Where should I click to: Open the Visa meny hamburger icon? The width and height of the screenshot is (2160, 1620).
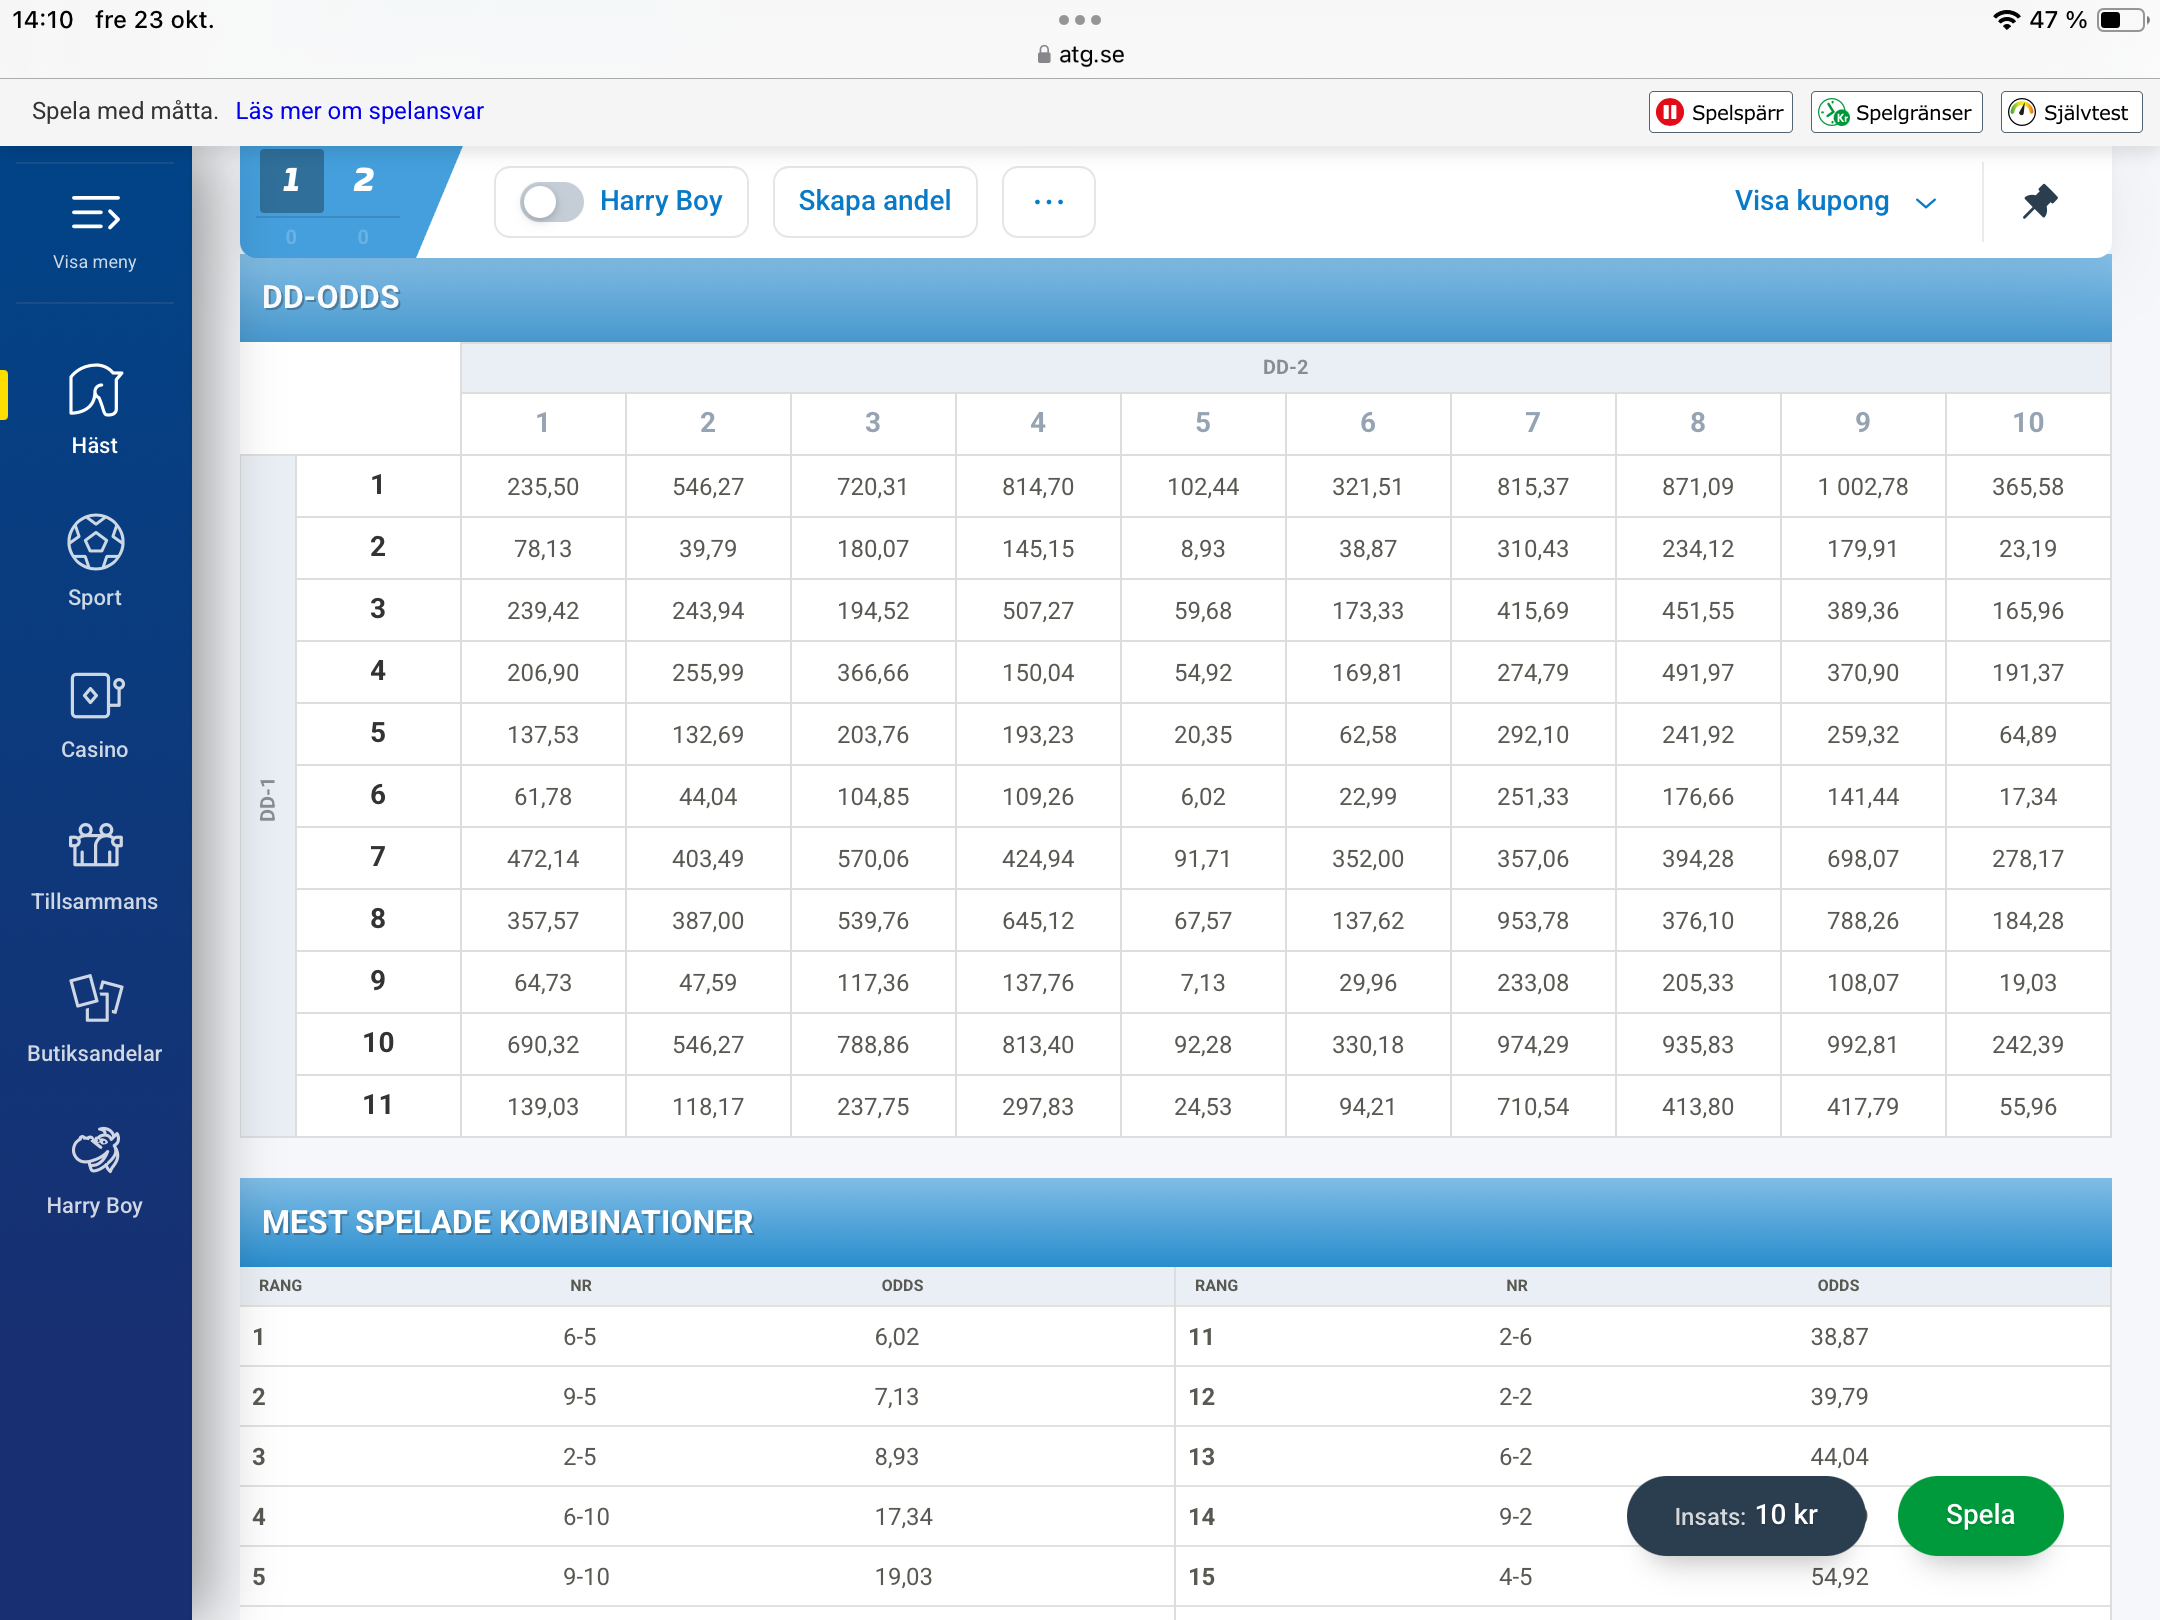95,231
